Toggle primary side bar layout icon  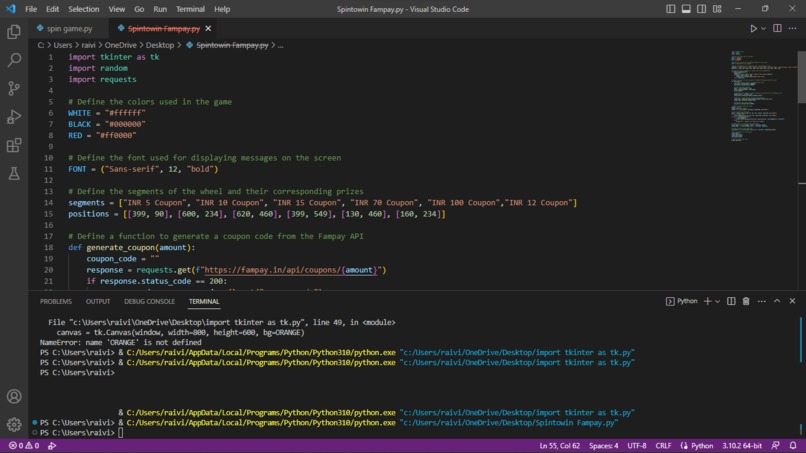point(671,9)
